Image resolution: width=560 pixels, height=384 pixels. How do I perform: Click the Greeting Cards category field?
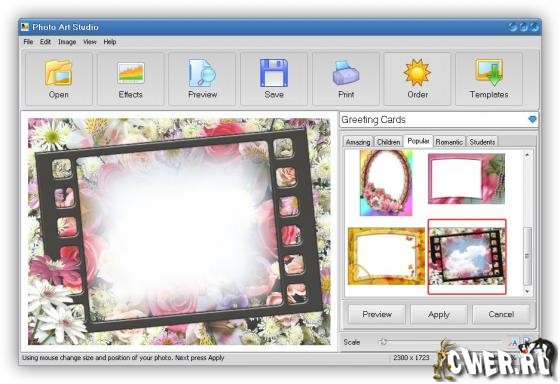(x=438, y=120)
